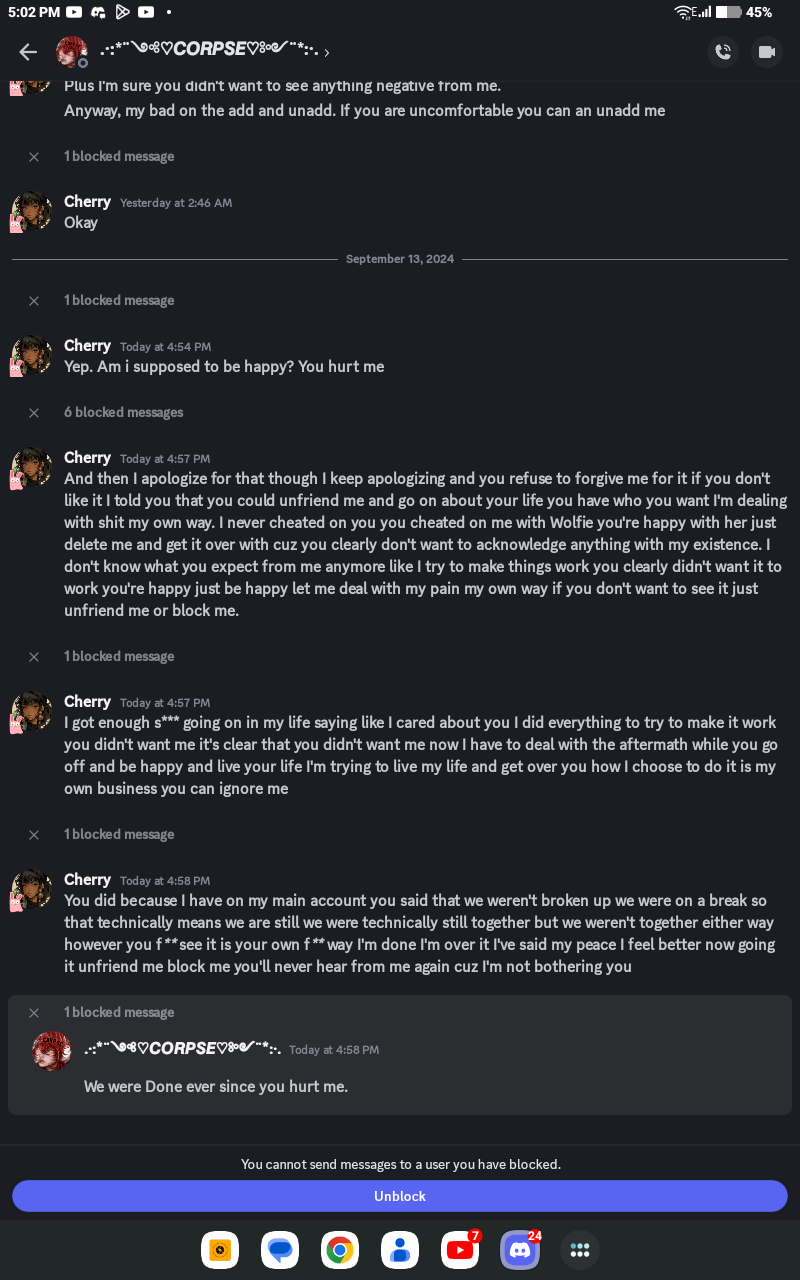Screen dimensions: 800x1280
Task: Open the Contacts app in dock
Action: pos(400,1250)
